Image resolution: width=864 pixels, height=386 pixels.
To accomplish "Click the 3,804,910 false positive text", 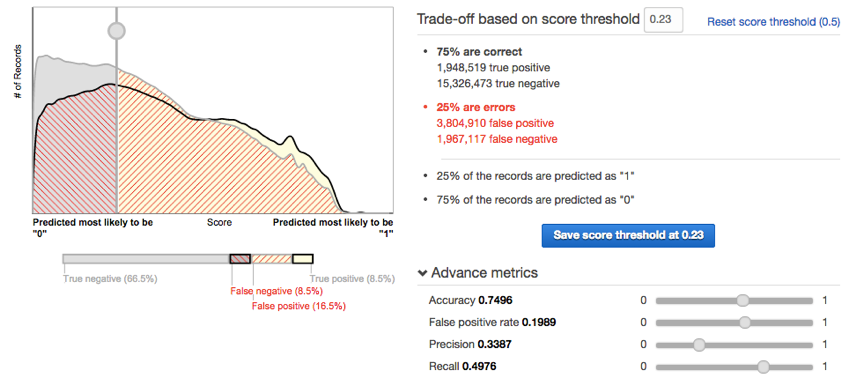I will [x=495, y=123].
